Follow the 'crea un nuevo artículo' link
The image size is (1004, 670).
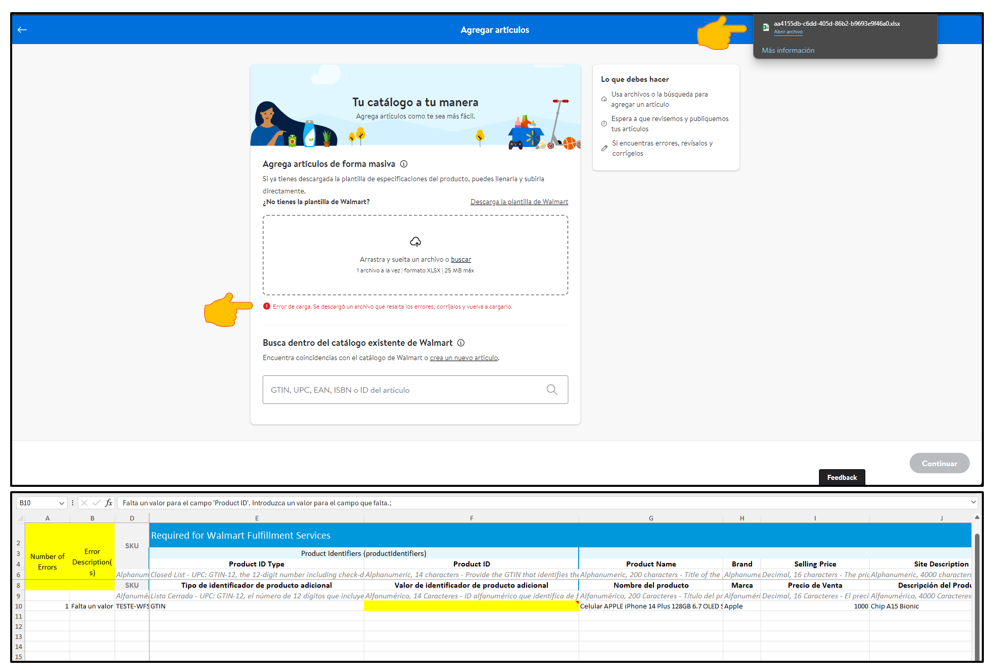463,358
